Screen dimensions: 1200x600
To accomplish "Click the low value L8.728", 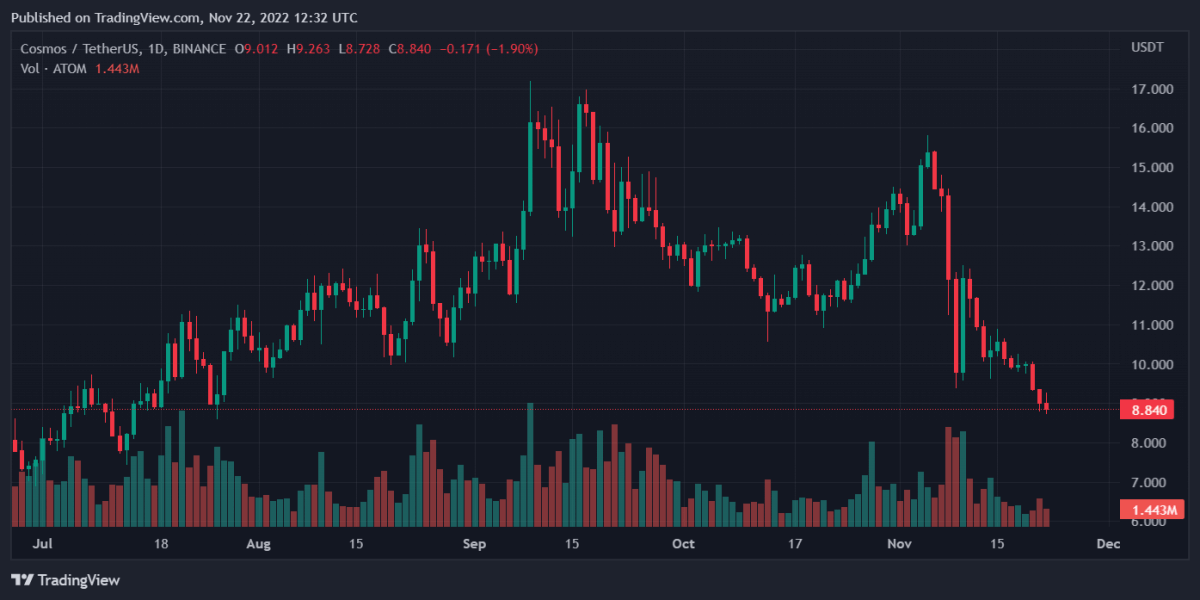I will pos(361,48).
